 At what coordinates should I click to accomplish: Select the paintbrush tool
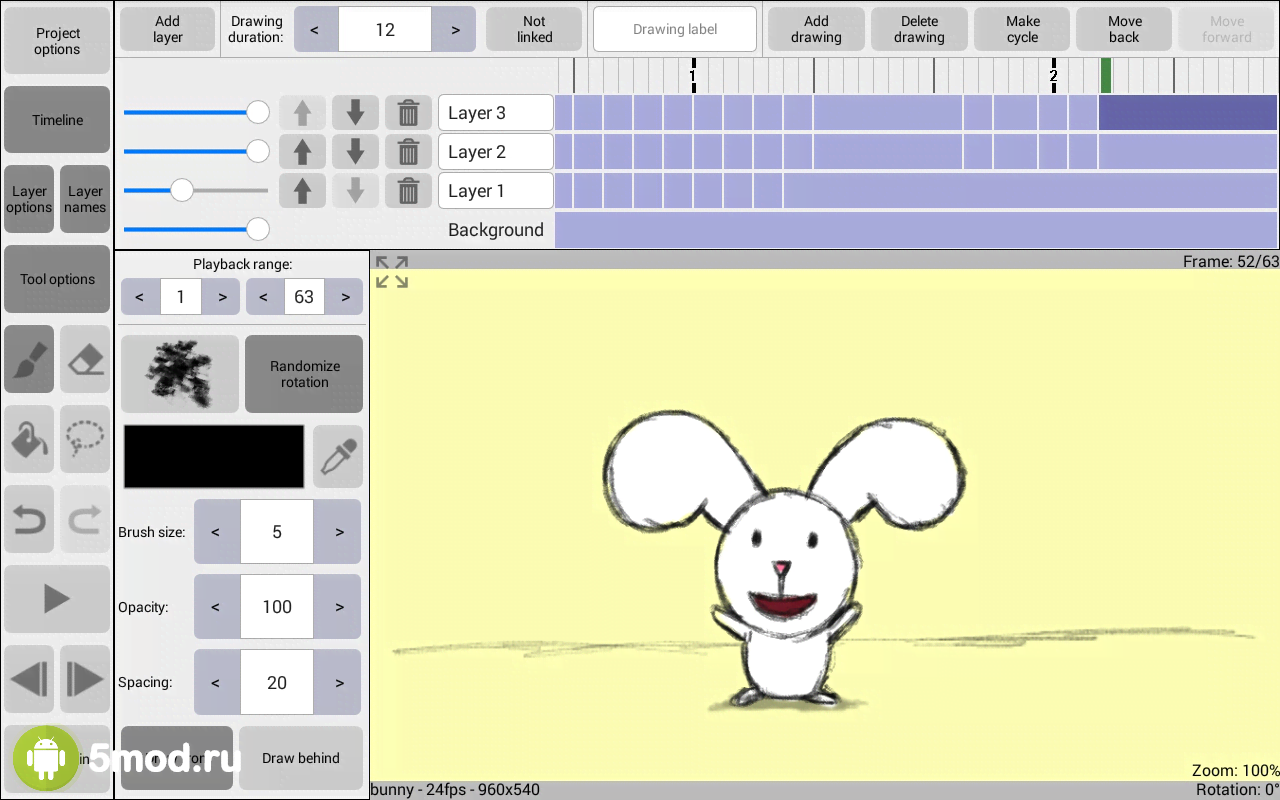click(29, 359)
